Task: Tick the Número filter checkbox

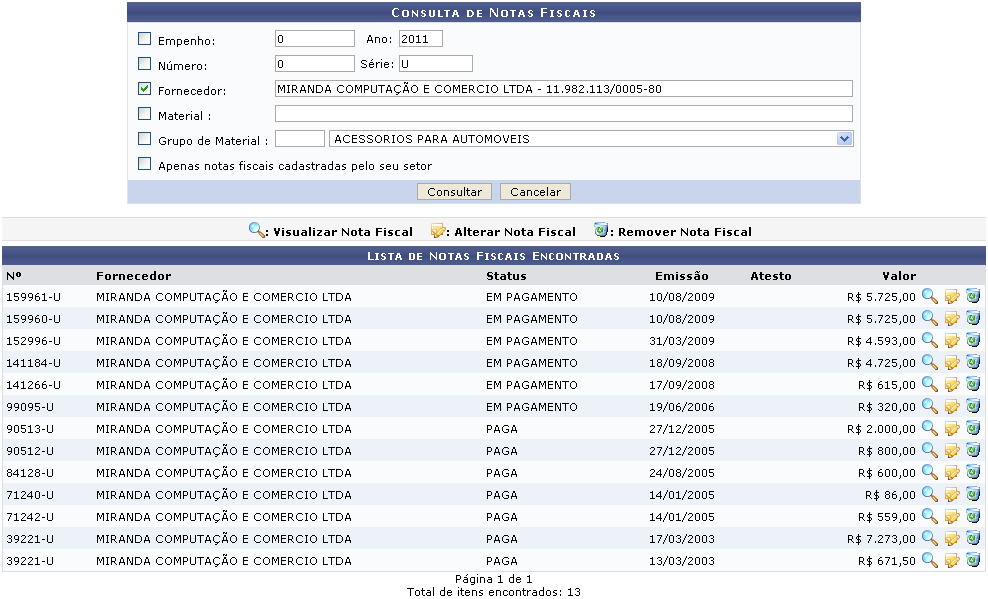Action: tap(144, 64)
